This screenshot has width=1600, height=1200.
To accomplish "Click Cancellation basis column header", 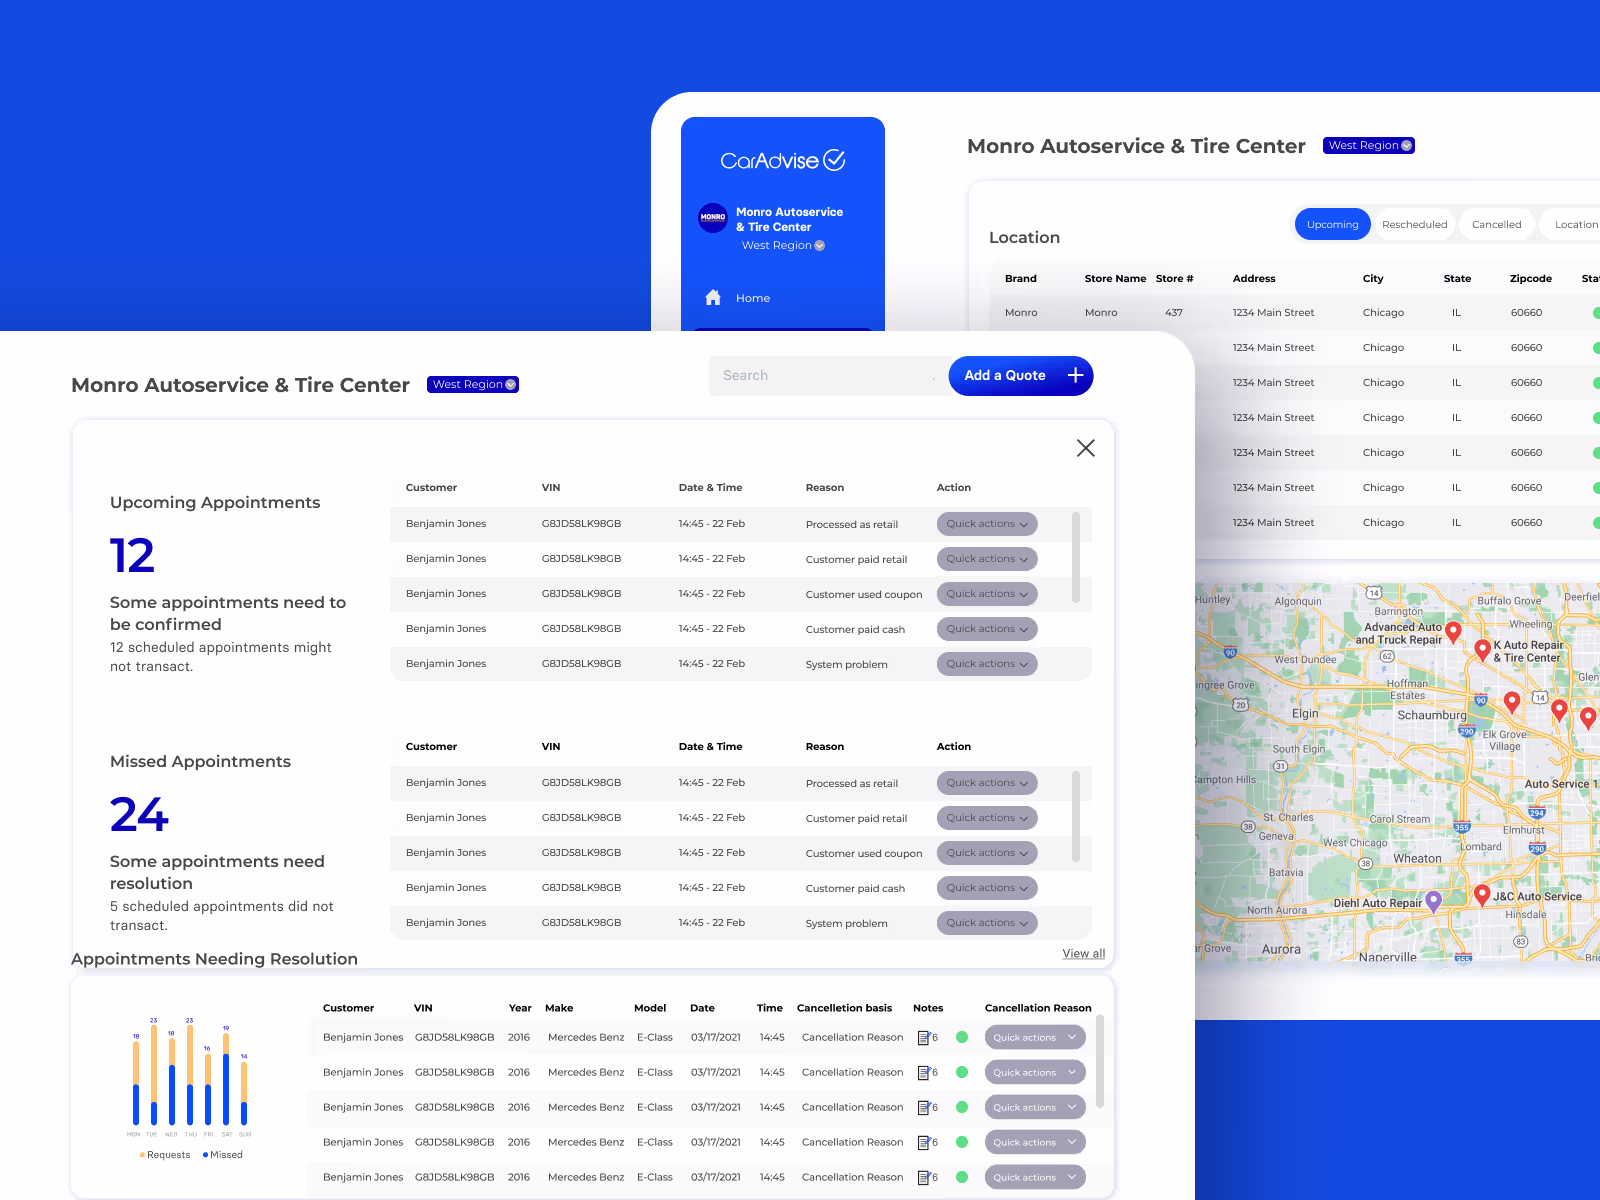I will click(x=844, y=1008).
